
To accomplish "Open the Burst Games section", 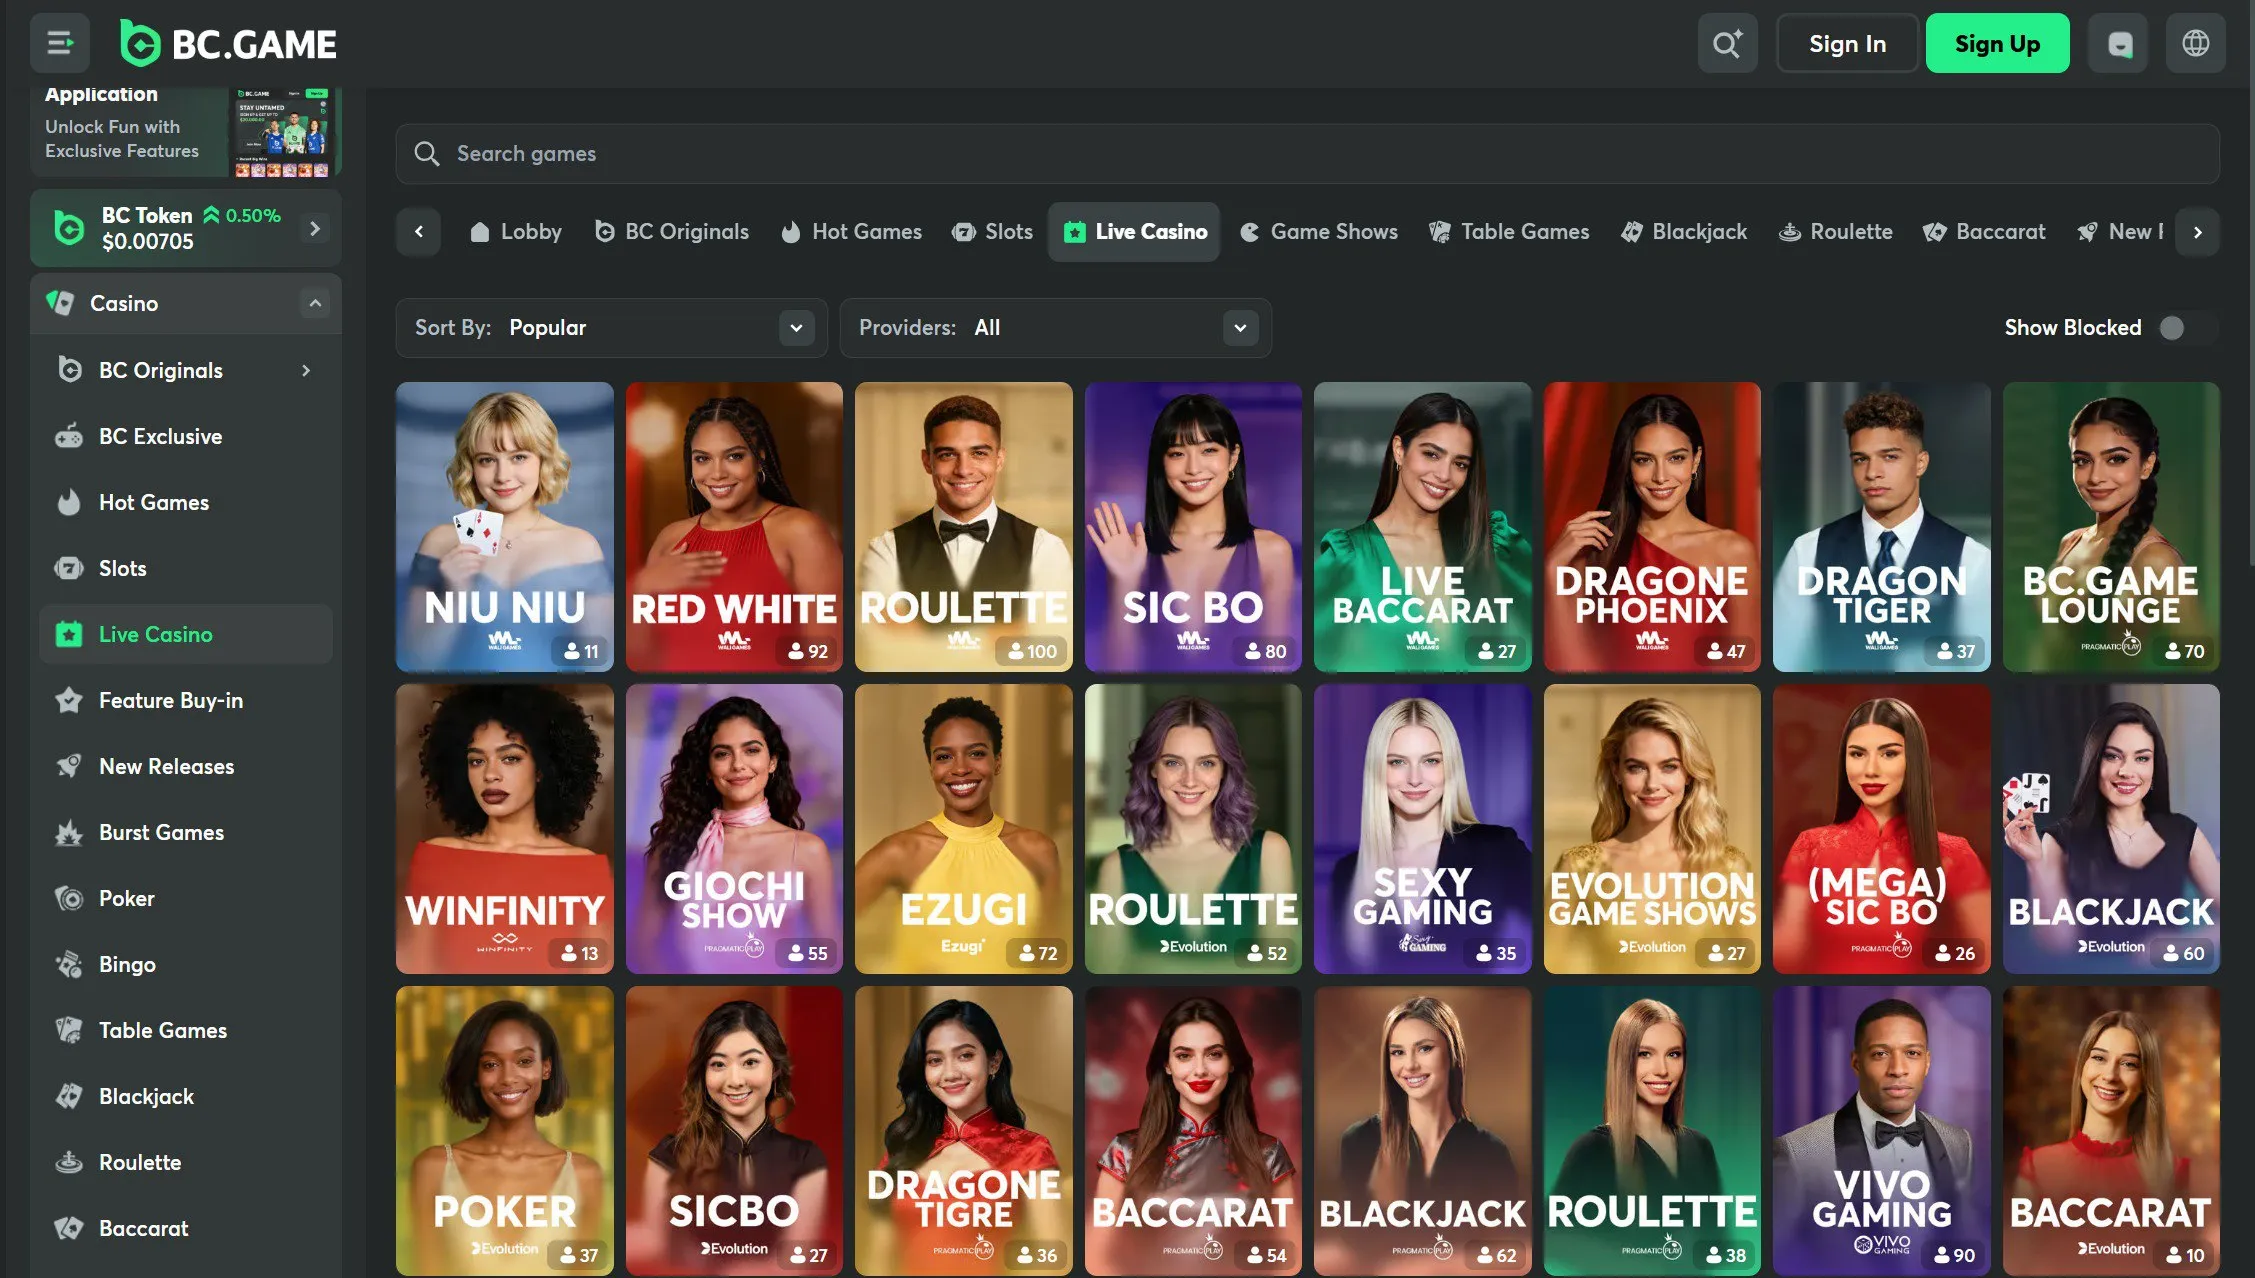I will tap(160, 832).
